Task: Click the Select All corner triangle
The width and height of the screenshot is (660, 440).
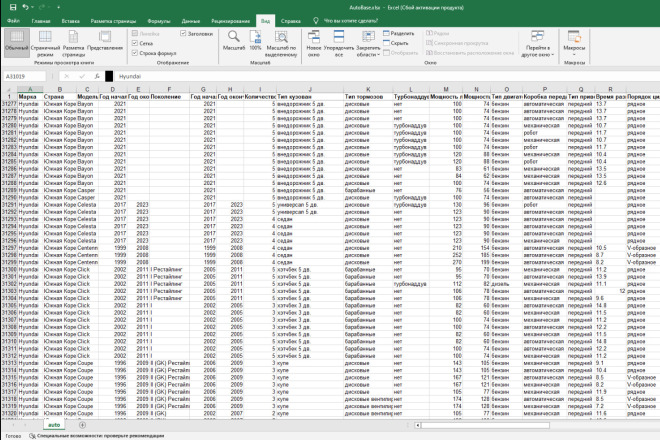Action: (x=8, y=89)
